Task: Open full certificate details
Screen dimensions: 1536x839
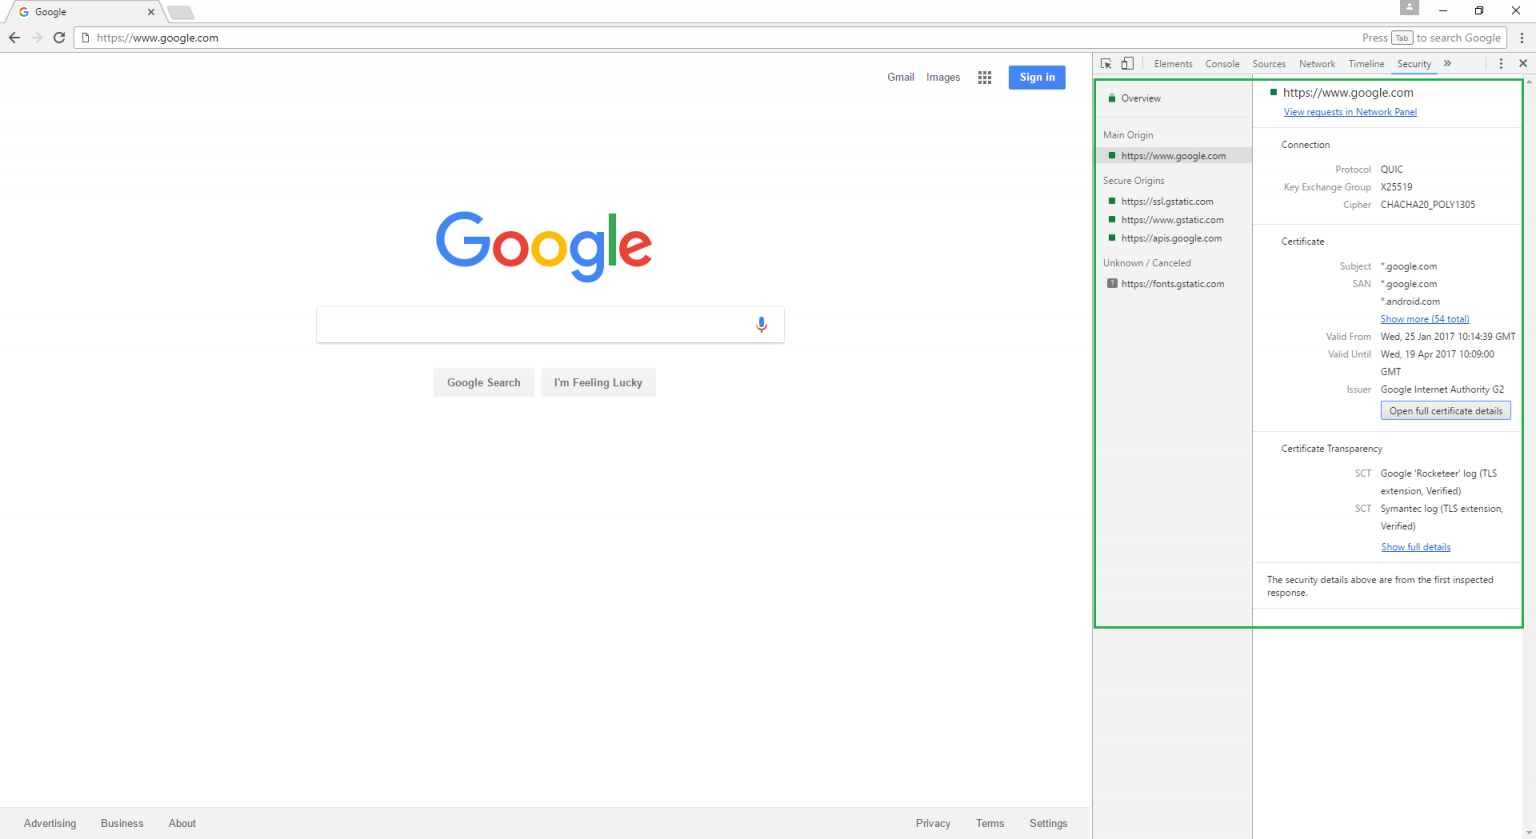Action: pos(1445,410)
